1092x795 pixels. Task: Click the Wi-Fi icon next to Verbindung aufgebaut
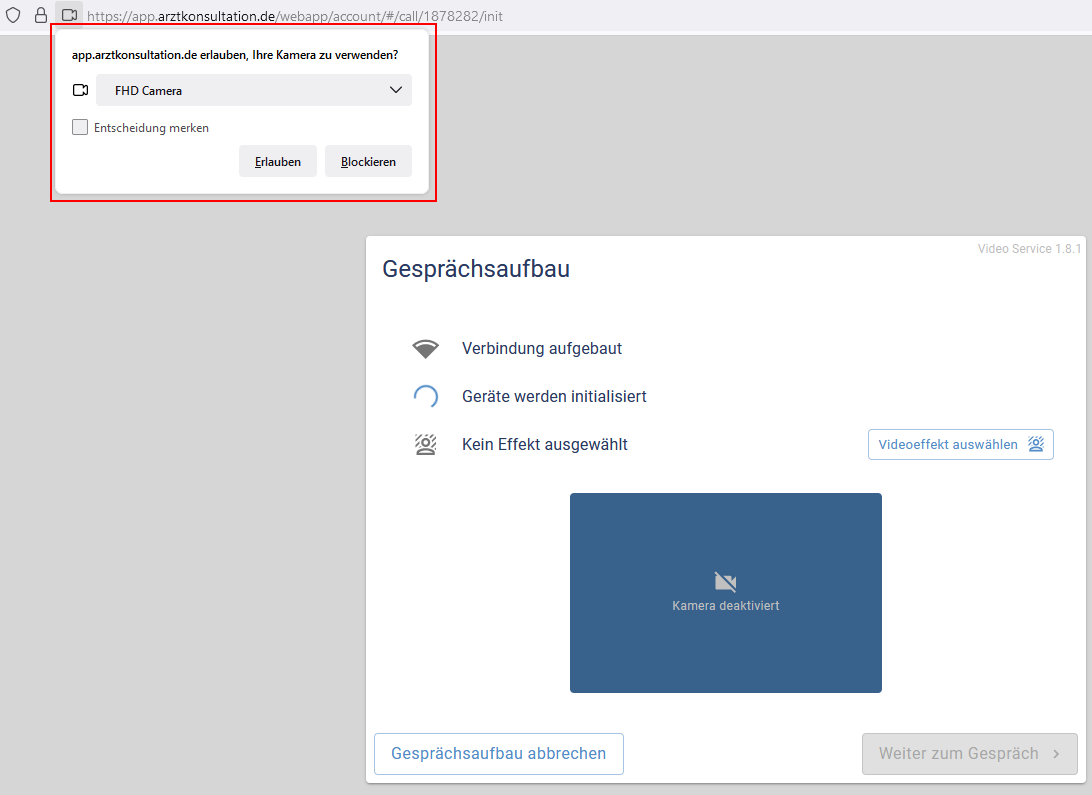(426, 349)
